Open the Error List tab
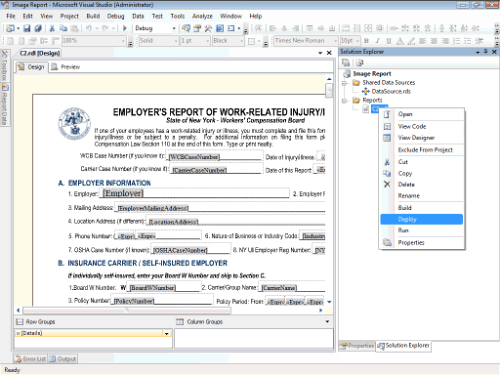The width and height of the screenshot is (500, 375). coord(30,359)
